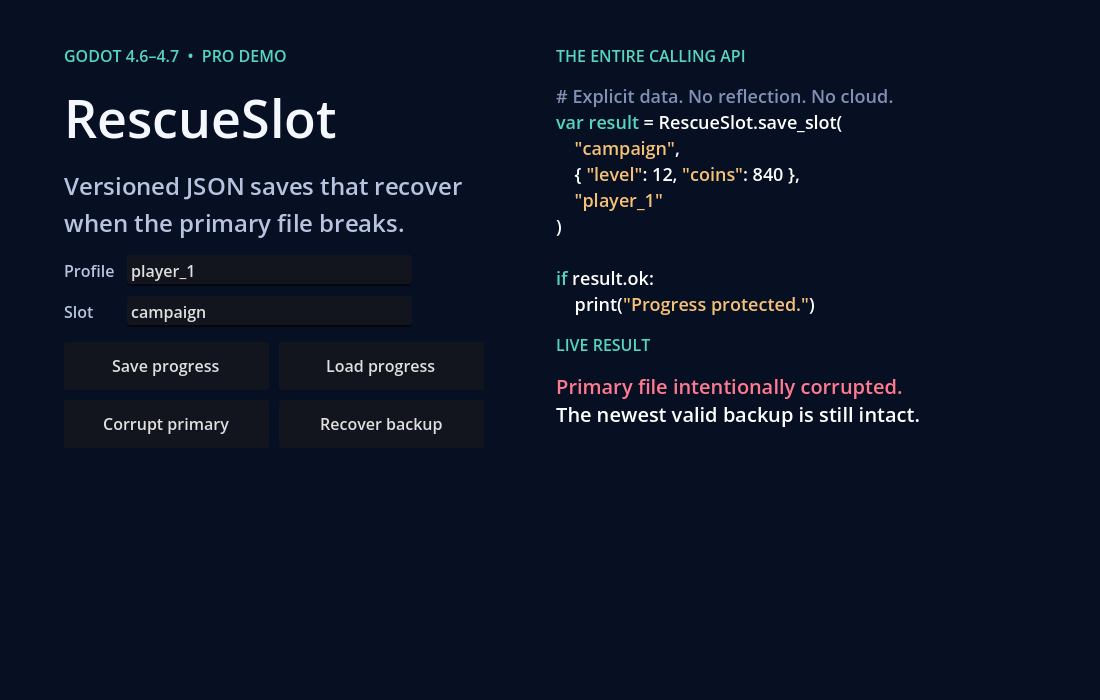Click the 'Versioned JSON saves' tagline text
The height and width of the screenshot is (700, 1100).
(x=263, y=205)
